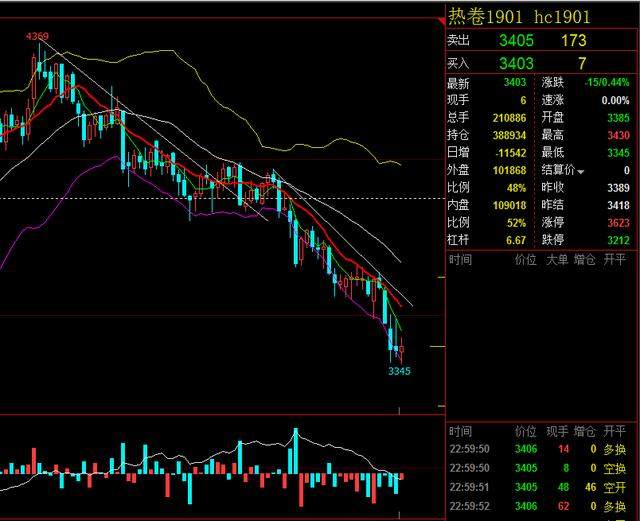Screen dimensions: 640x521
Task: Click the 大单 column header
Action: (557, 260)
